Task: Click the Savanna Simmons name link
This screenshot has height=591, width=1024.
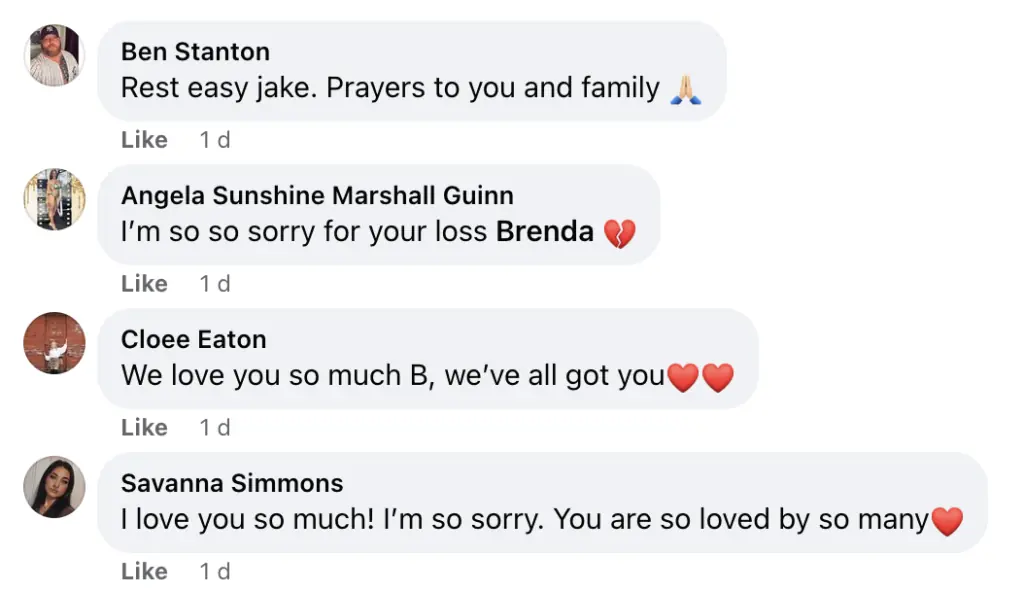Action: click(232, 483)
